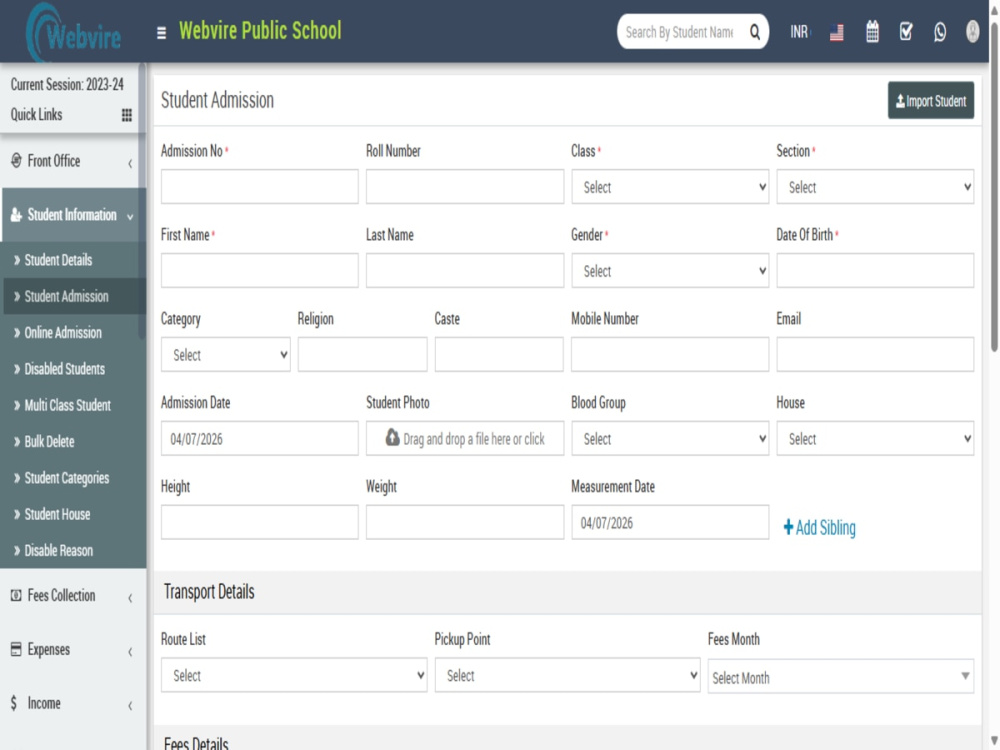Open the user profile avatar

[x=972, y=31]
